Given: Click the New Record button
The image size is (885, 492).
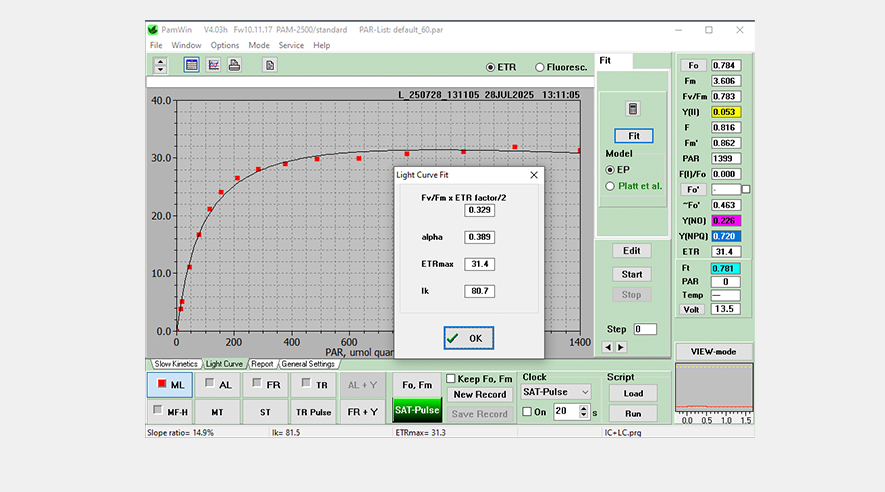Looking at the screenshot, I should click(x=480, y=394).
